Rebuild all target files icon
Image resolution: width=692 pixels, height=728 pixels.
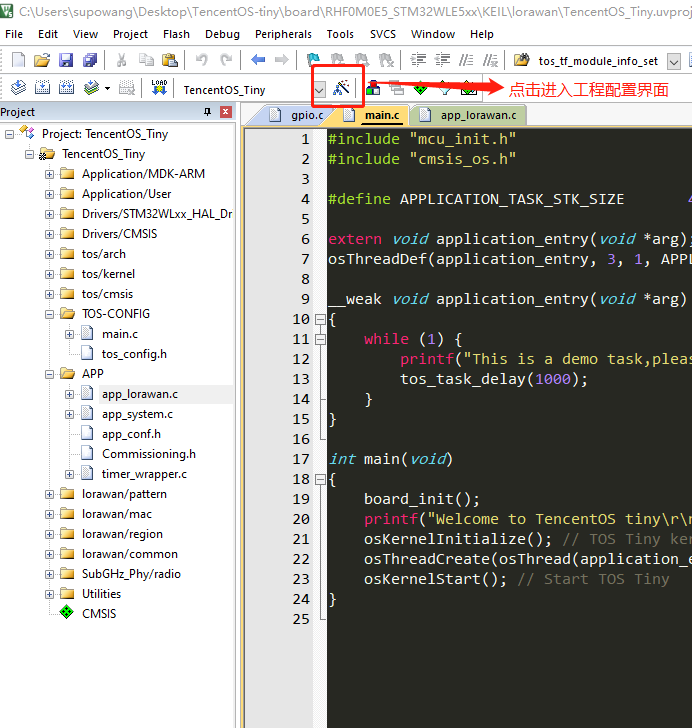(66, 87)
